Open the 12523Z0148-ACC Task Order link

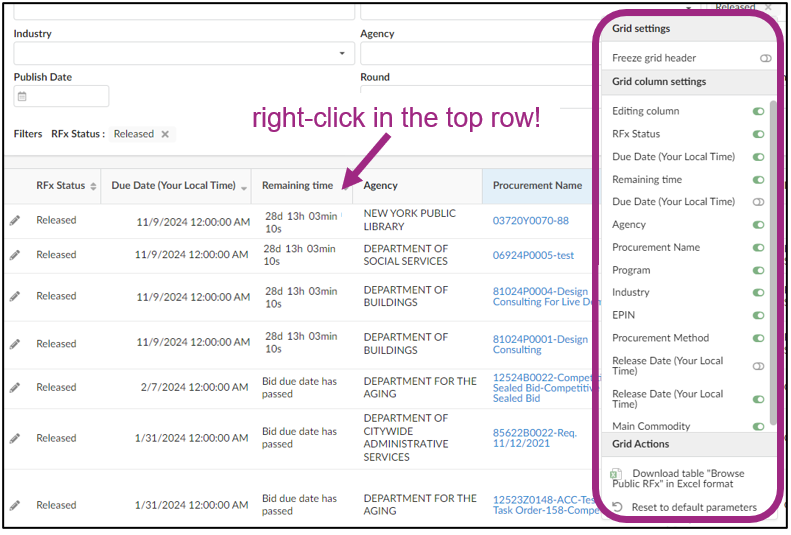(544, 505)
